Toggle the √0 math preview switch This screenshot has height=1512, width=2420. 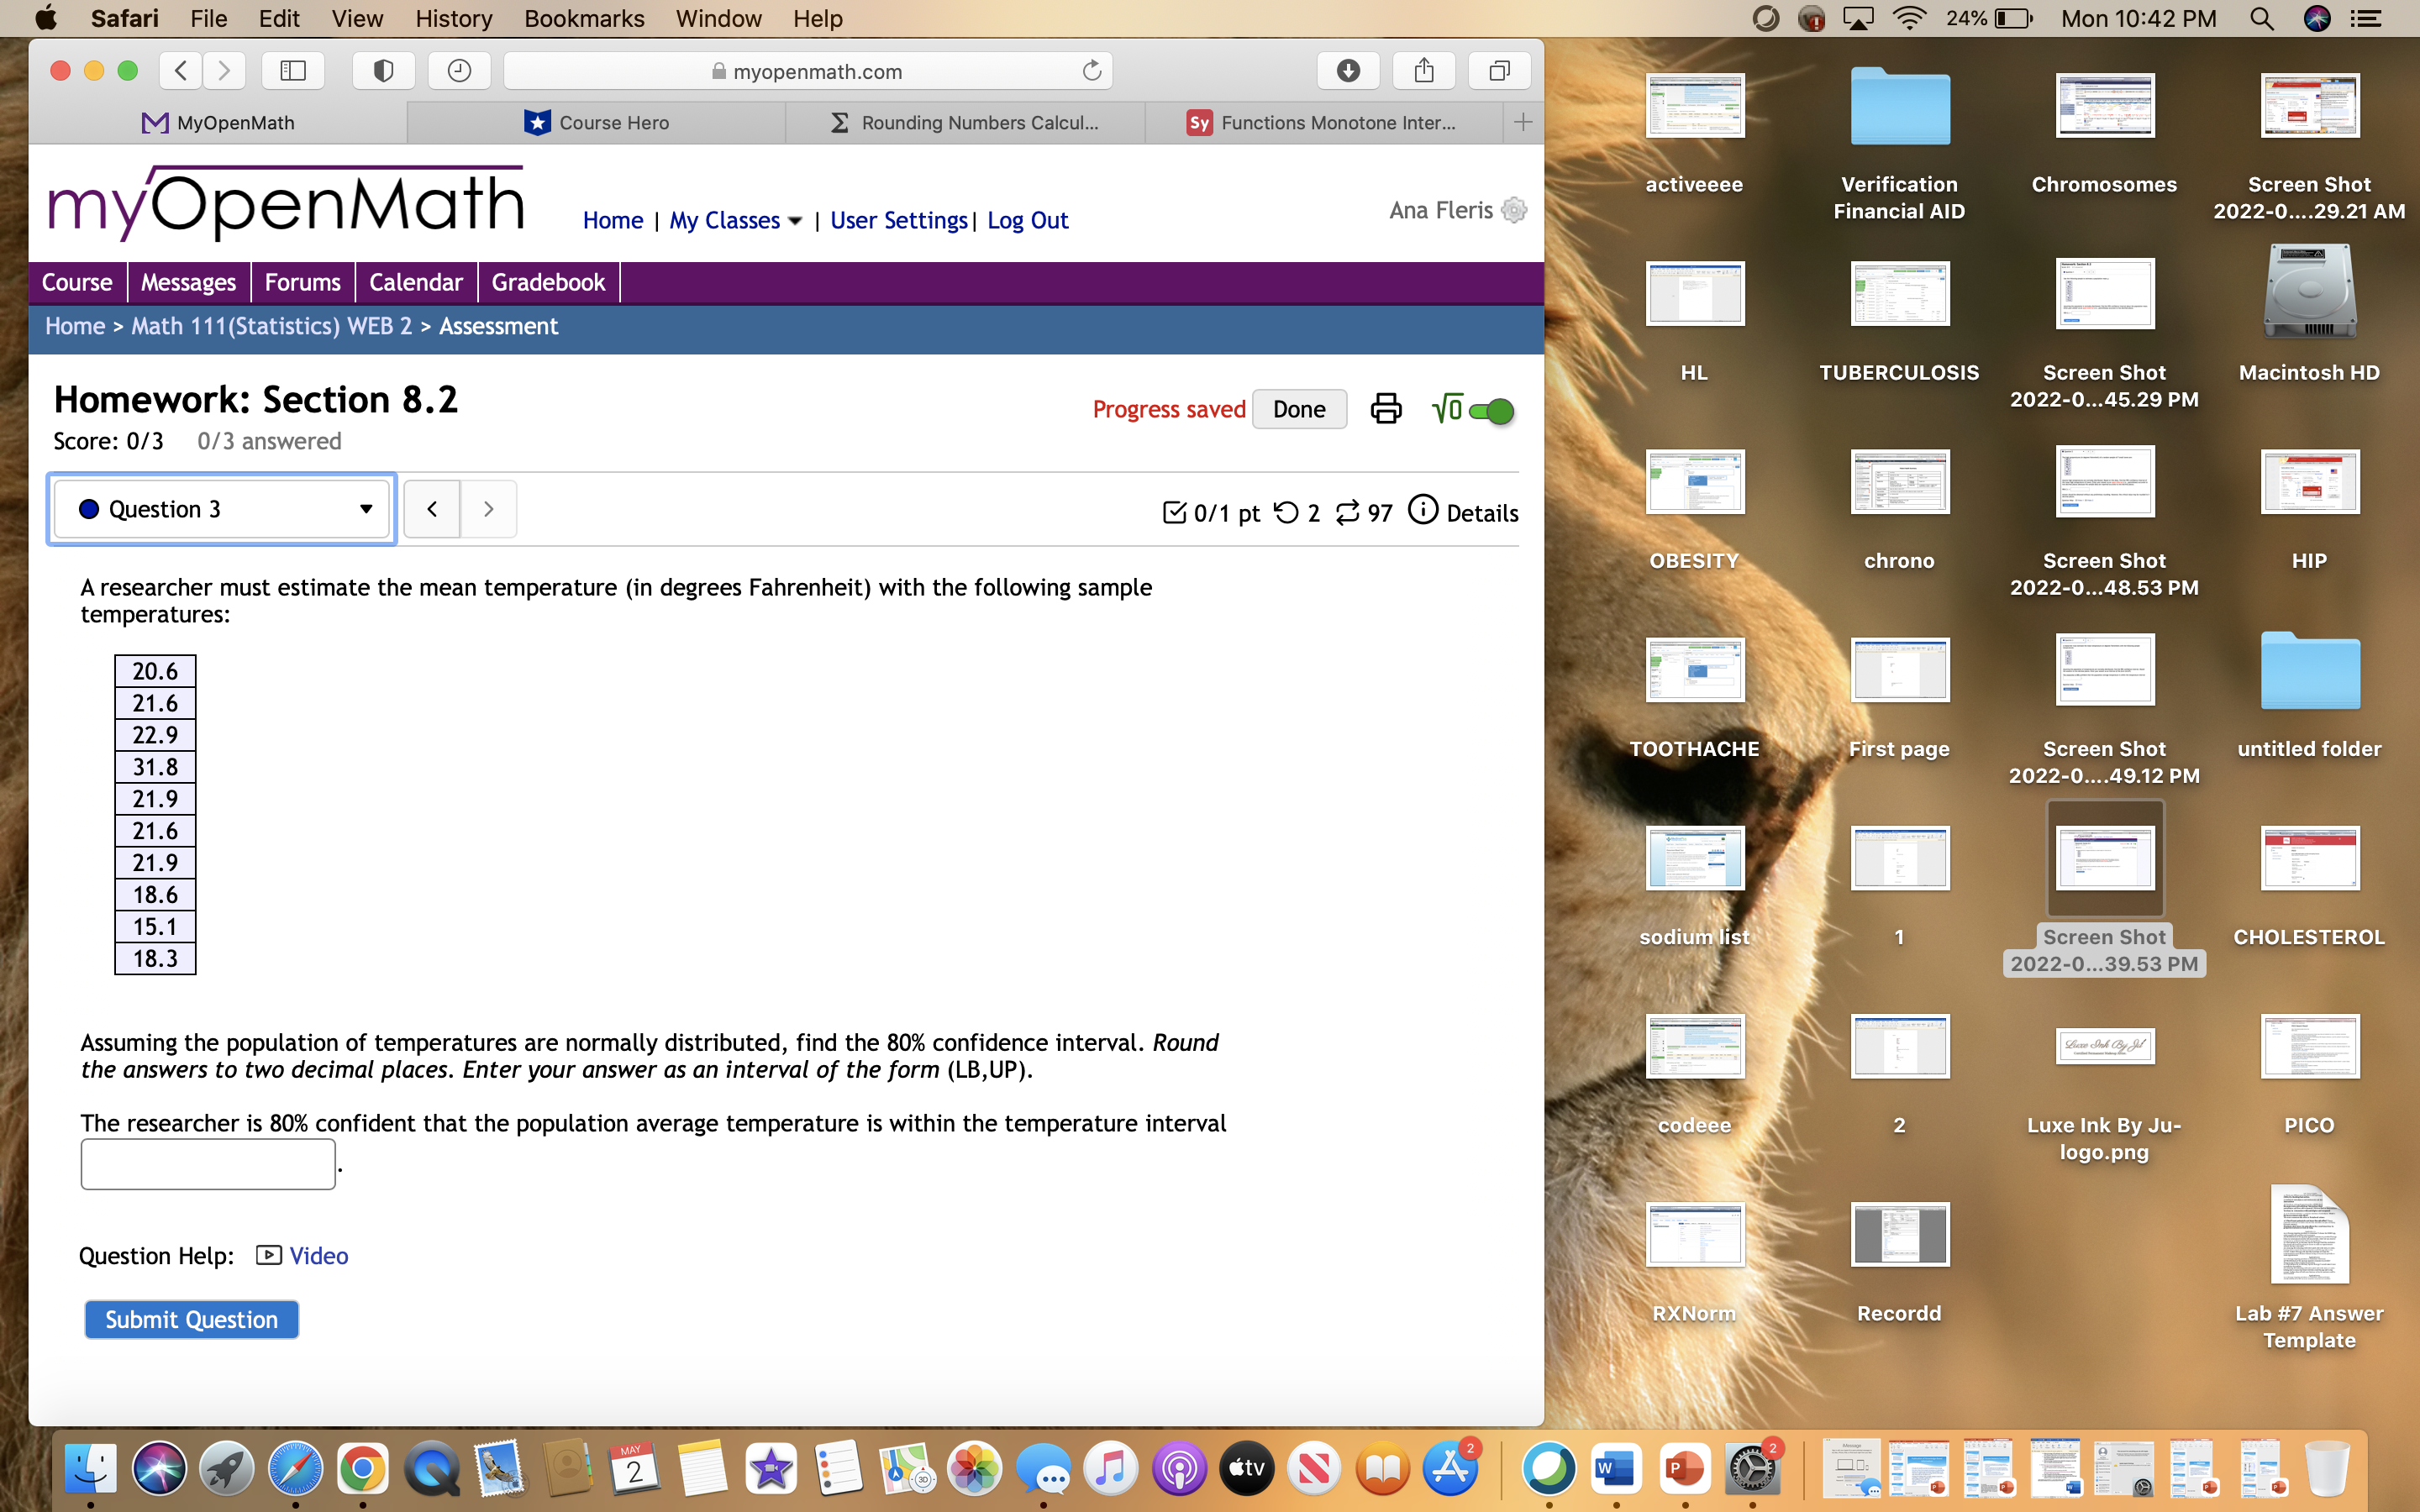[x=1490, y=409]
